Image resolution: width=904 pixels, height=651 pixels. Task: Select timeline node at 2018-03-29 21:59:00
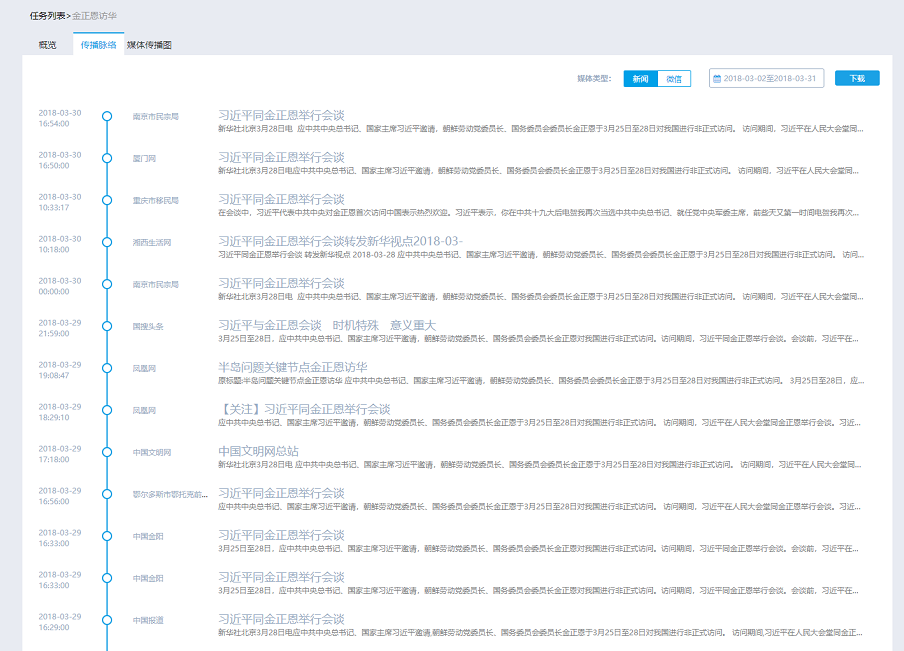[107, 326]
